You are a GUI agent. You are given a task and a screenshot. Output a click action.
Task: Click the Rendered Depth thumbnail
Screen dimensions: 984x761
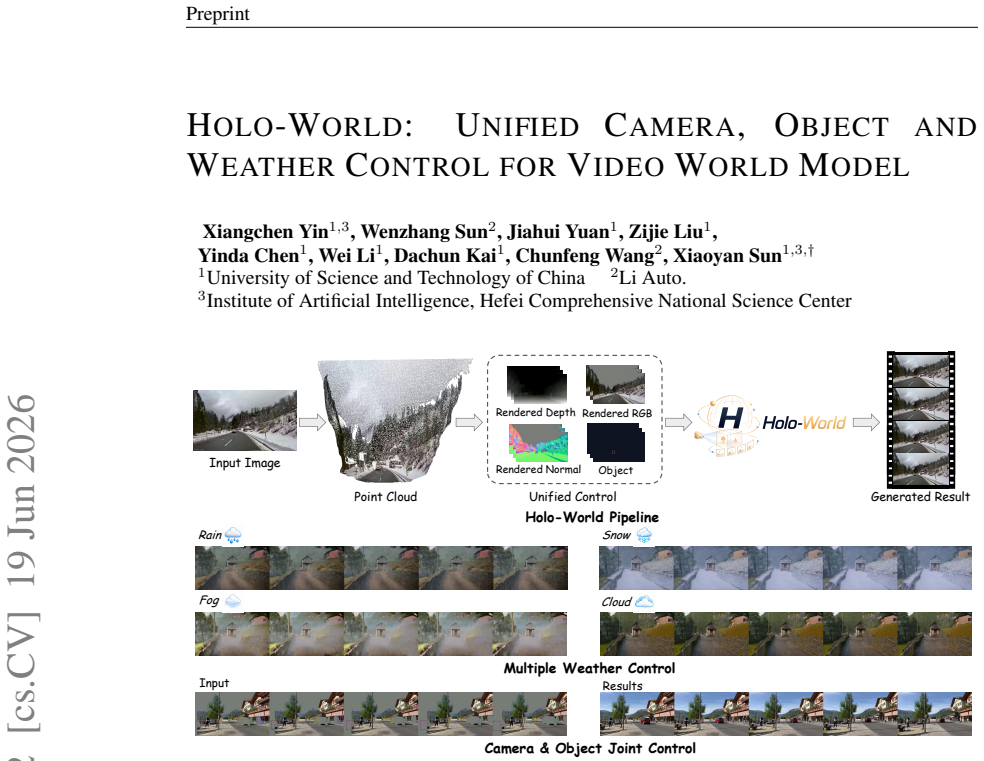click(x=537, y=385)
